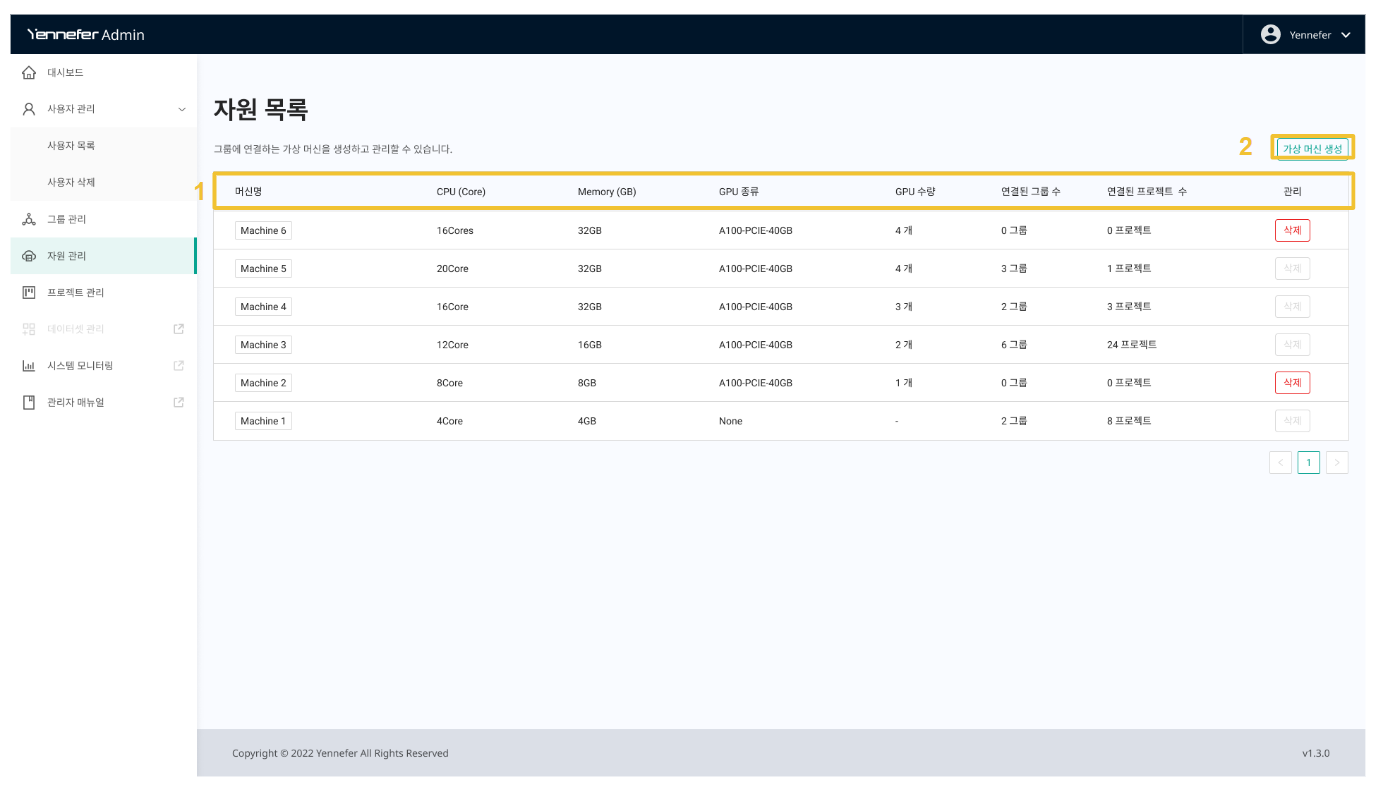Collapse the 사용자 관리 submenu chevron

(181, 109)
